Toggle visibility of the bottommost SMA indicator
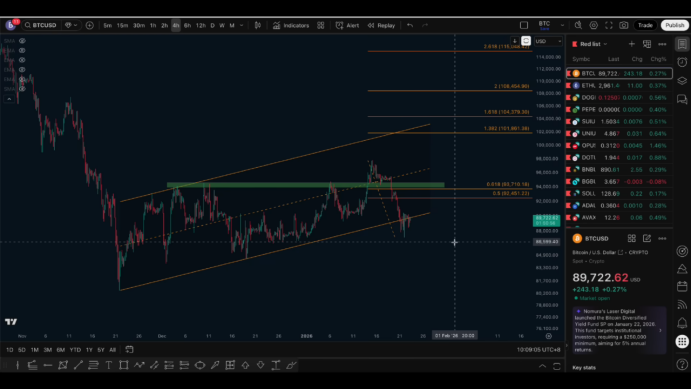The height and width of the screenshot is (389, 692). [22, 89]
